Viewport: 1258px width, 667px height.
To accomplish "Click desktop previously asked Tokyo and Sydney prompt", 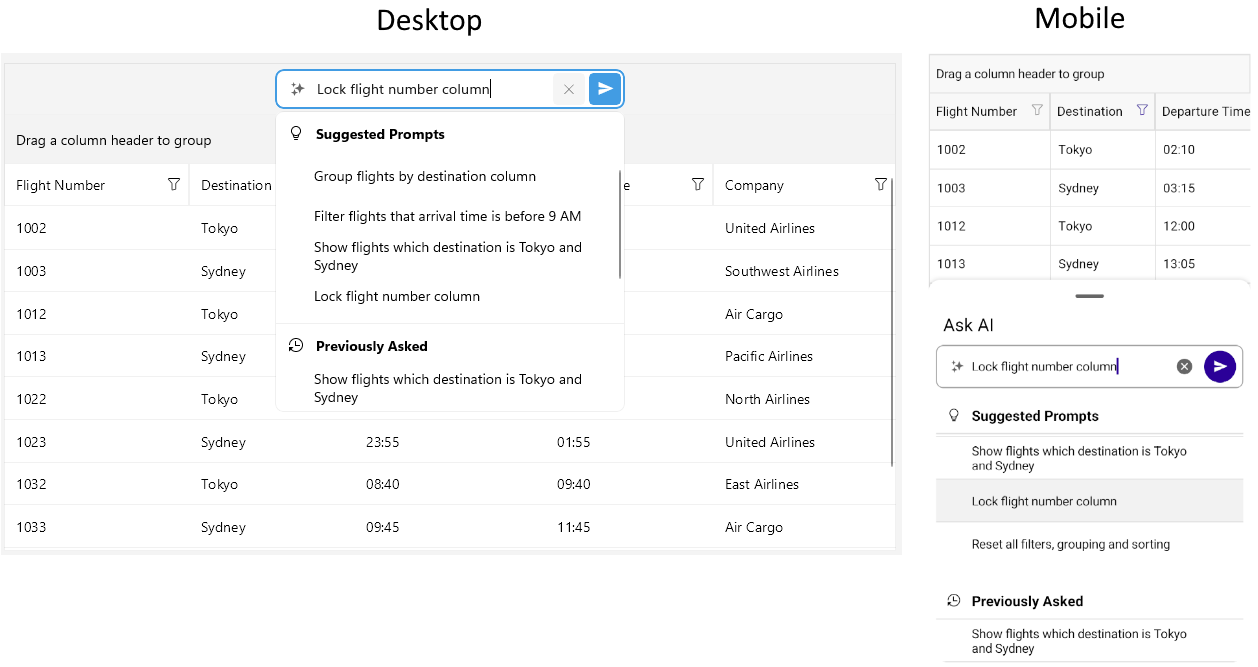I will click(447, 388).
